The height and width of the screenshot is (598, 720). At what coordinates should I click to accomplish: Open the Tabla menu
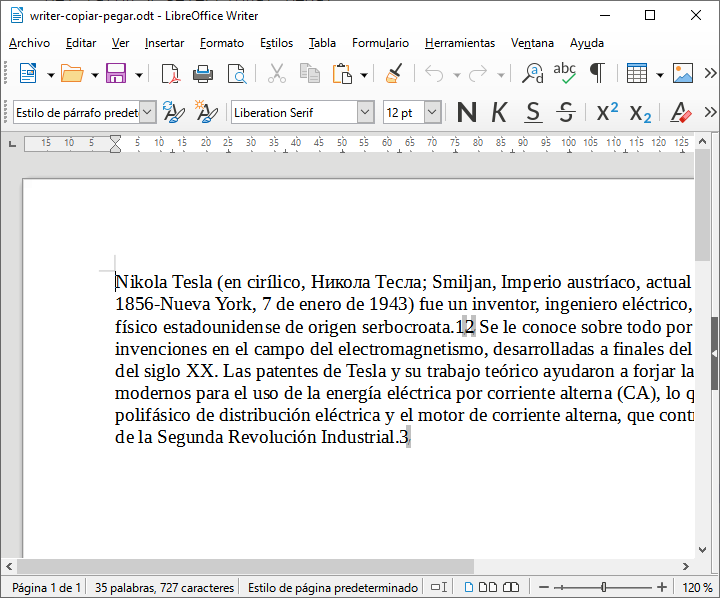pos(322,43)
